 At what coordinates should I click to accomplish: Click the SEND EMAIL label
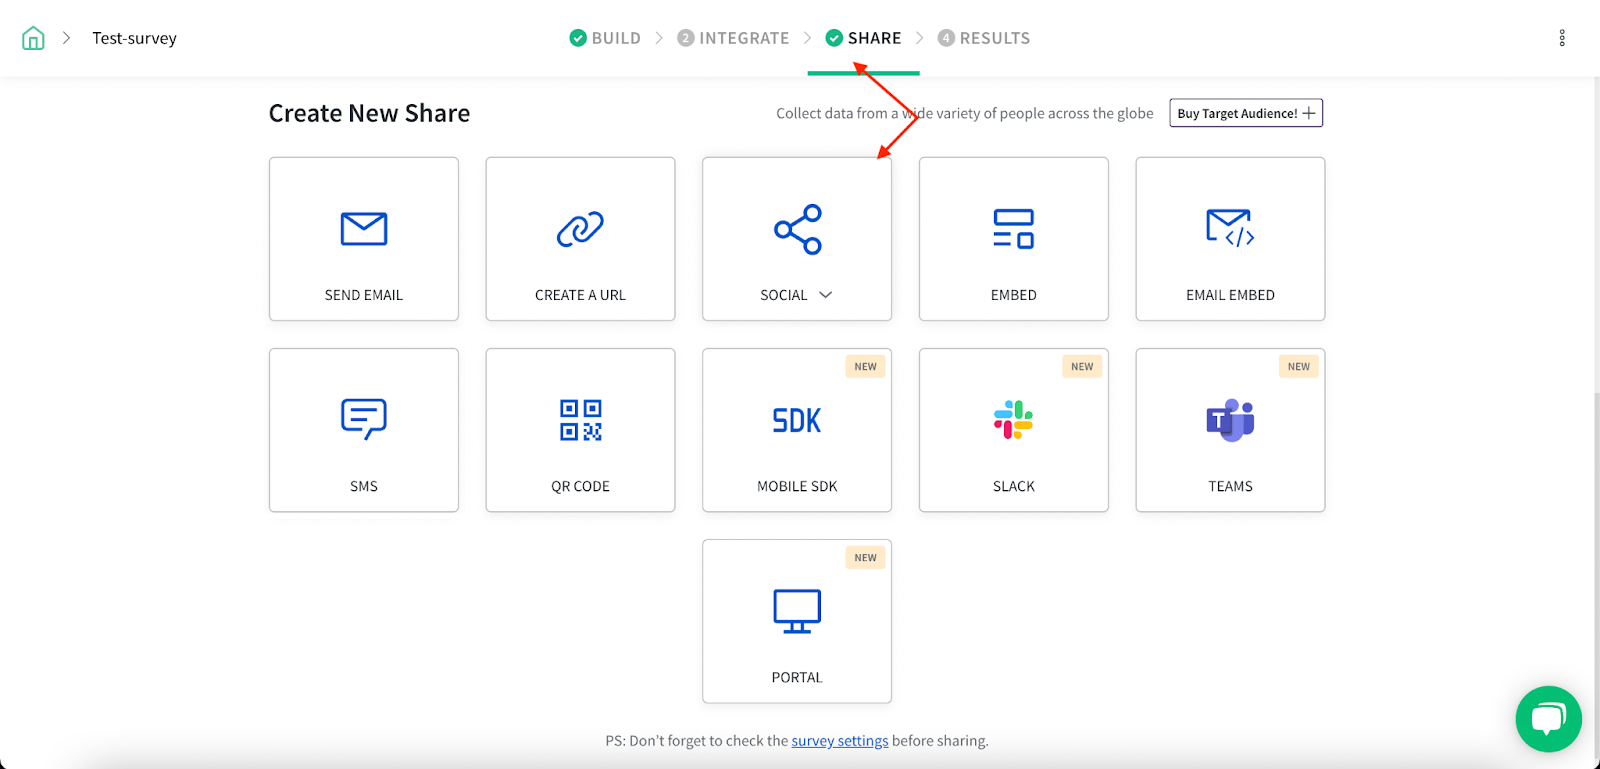(364, 295)
